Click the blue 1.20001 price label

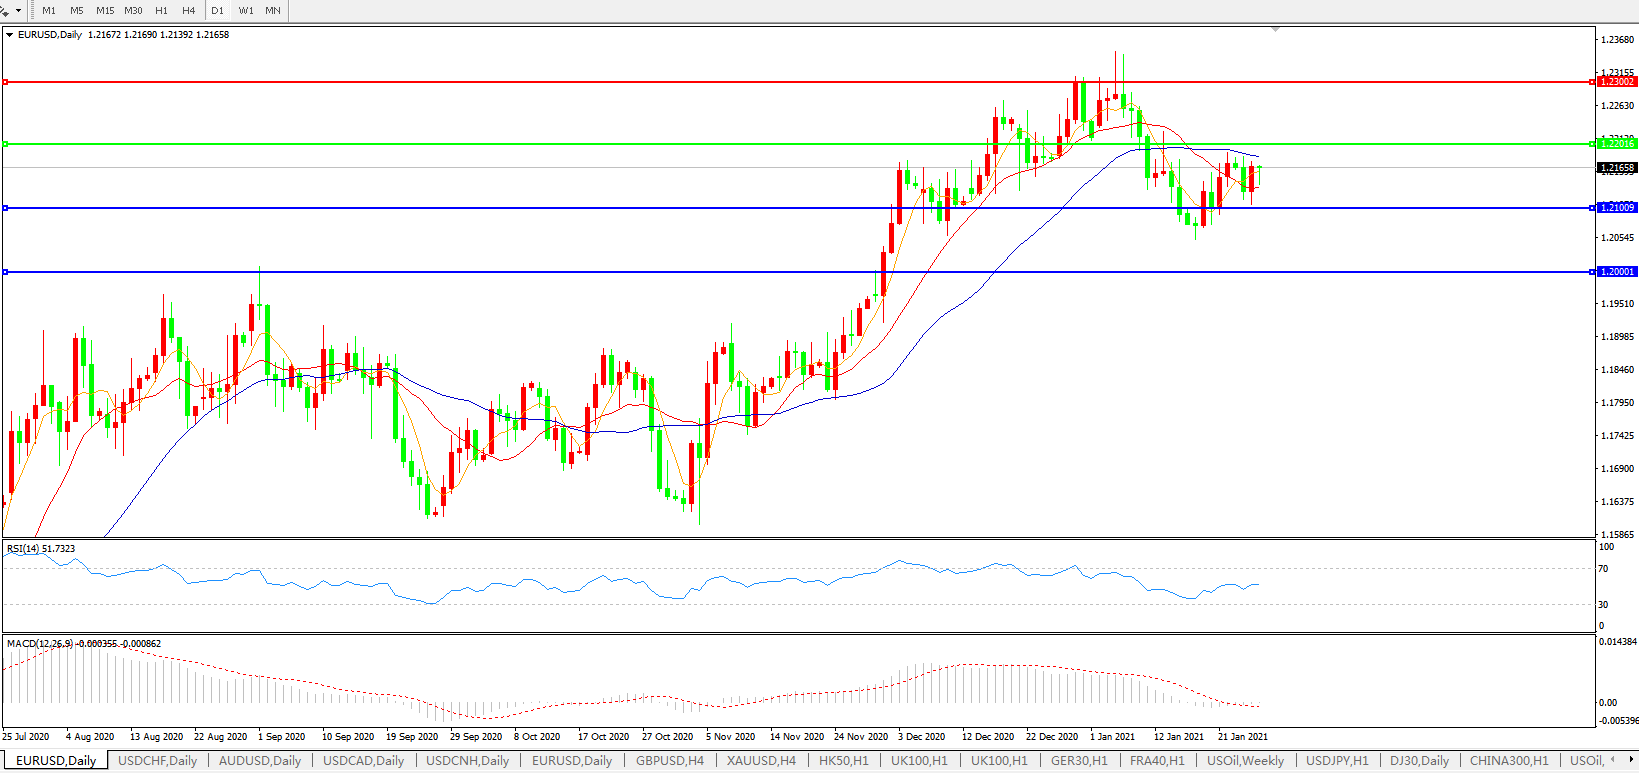pos(1617,272)
